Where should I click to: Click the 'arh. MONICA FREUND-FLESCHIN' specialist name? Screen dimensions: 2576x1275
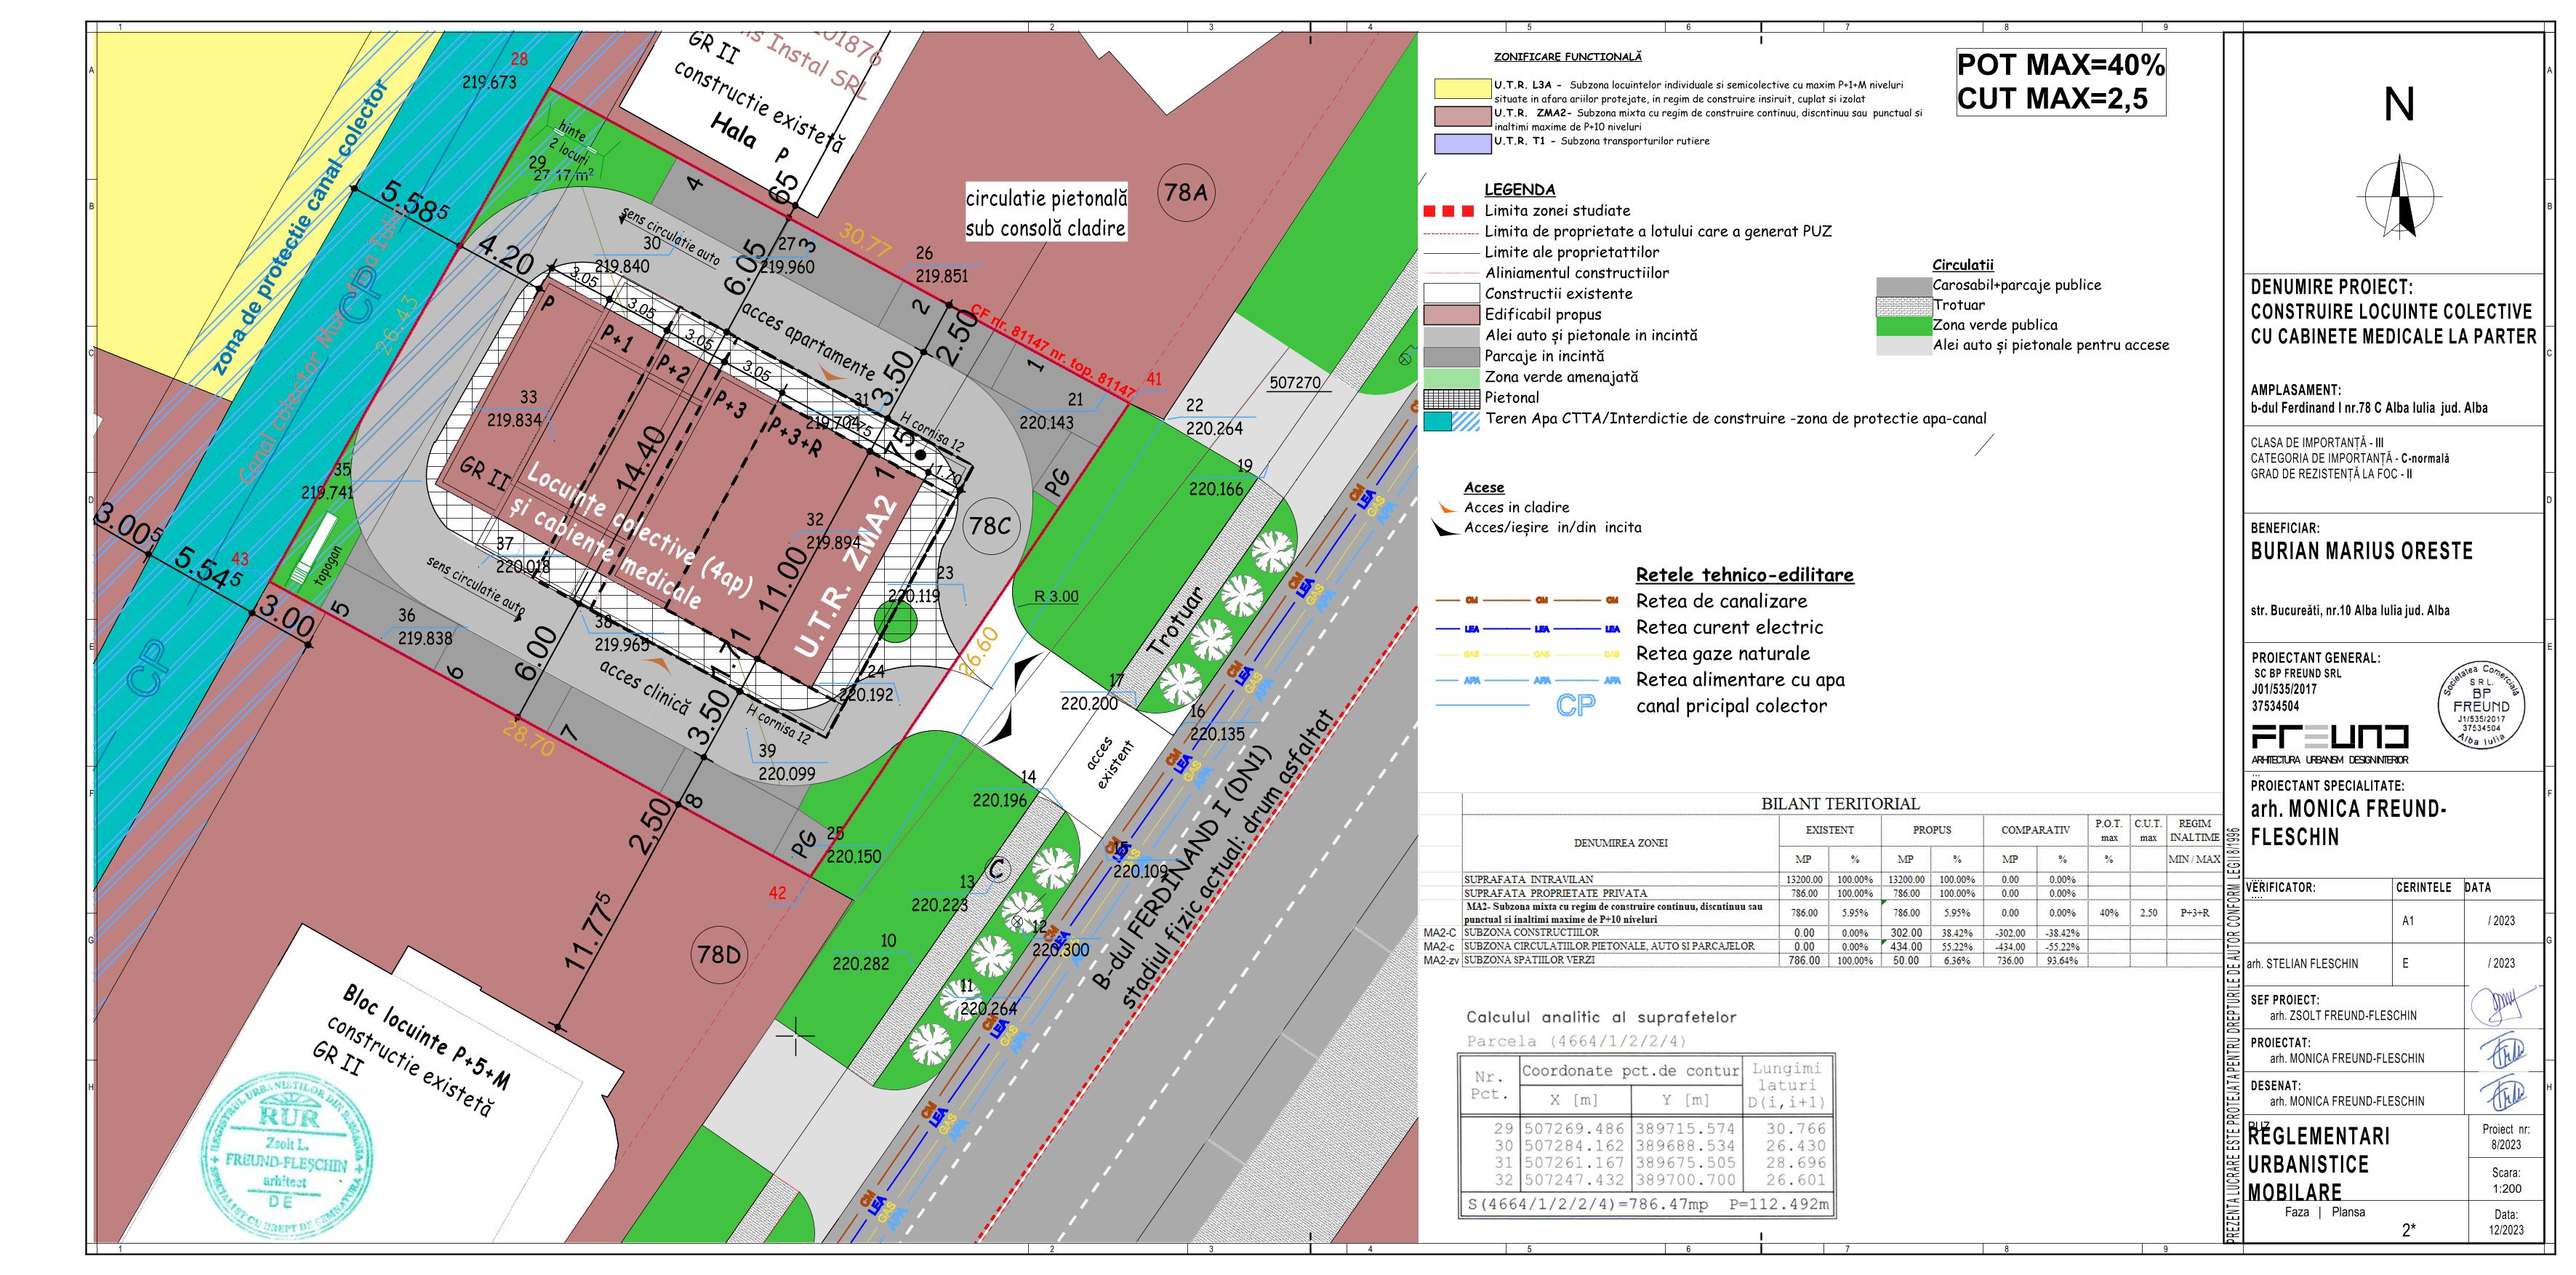[x=2348, y=822]
